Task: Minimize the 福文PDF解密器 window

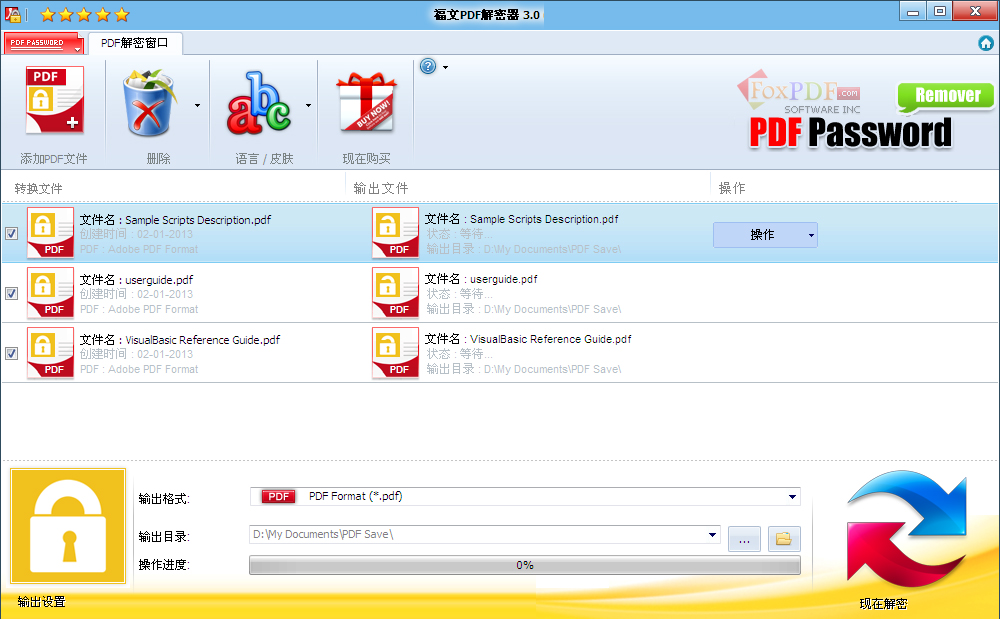Action: click(913, 11)
